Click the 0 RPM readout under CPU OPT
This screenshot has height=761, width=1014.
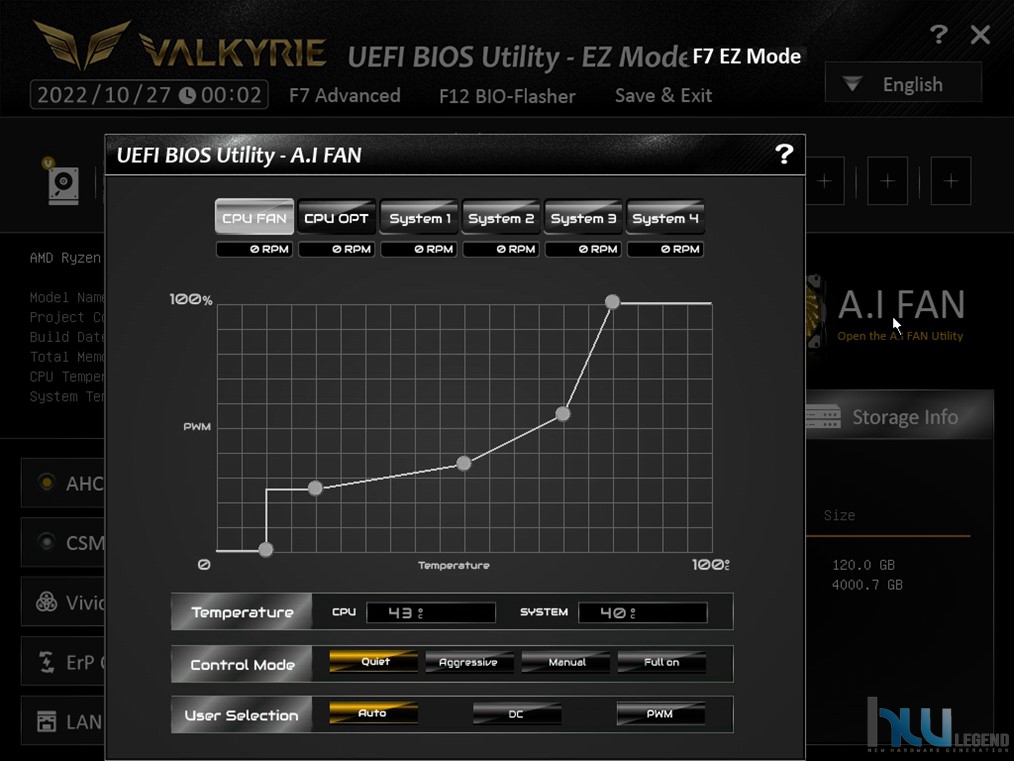coord(336,249)
